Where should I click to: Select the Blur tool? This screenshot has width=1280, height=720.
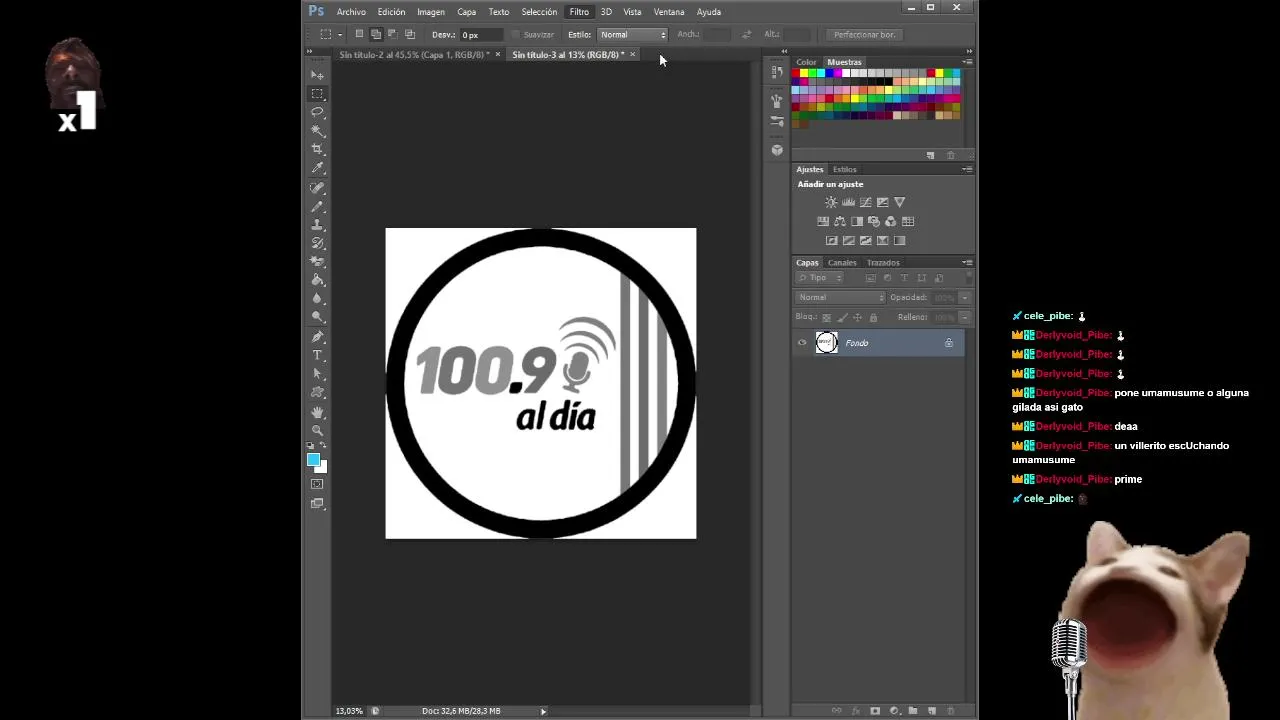point(317,298)
